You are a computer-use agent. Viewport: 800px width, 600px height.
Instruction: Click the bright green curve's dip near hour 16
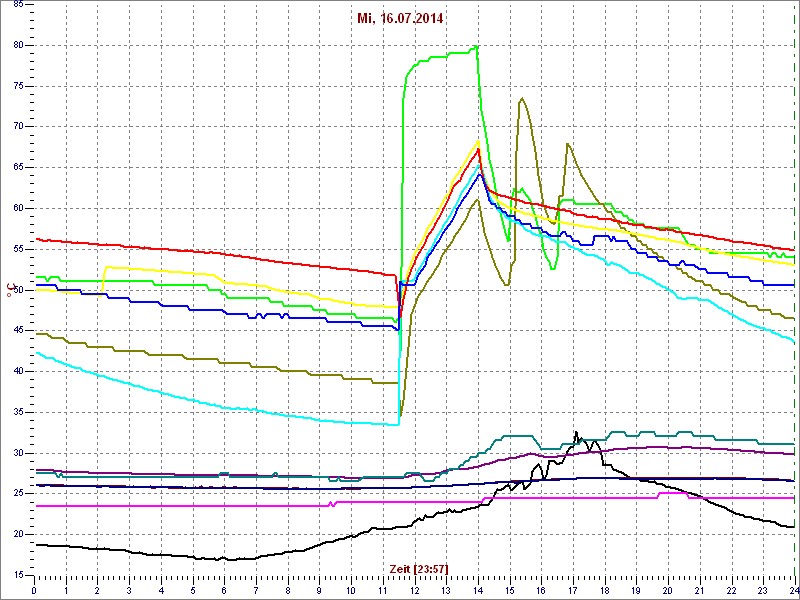click(553, 268)
